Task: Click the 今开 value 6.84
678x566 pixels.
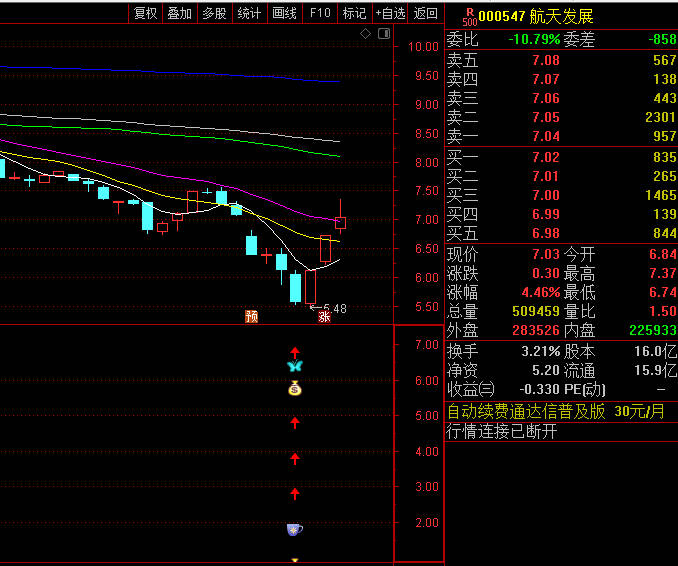Action: [663, 254]
